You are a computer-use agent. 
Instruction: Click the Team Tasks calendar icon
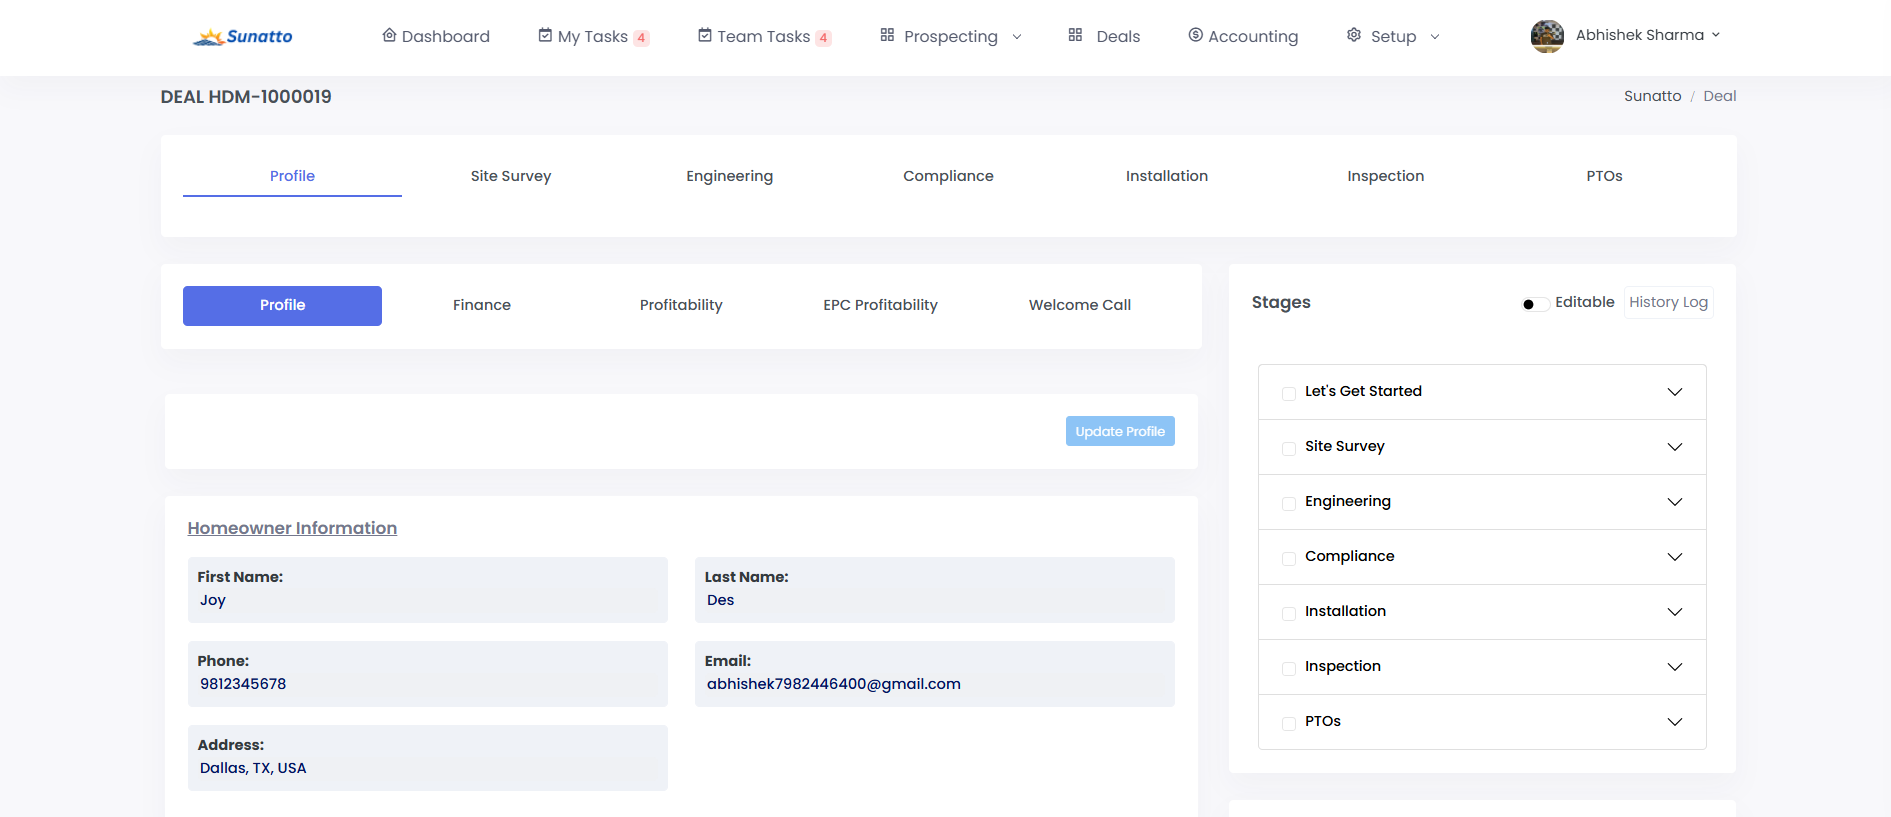(705, 35)
